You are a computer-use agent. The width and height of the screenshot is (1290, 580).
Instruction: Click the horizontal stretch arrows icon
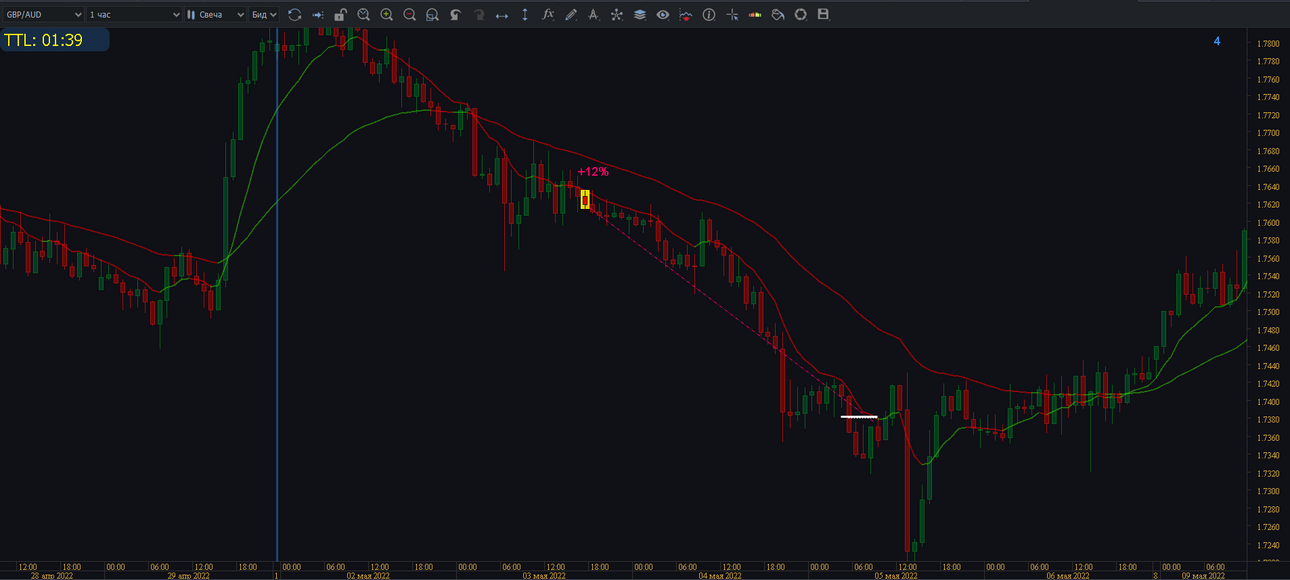(501, 15)
